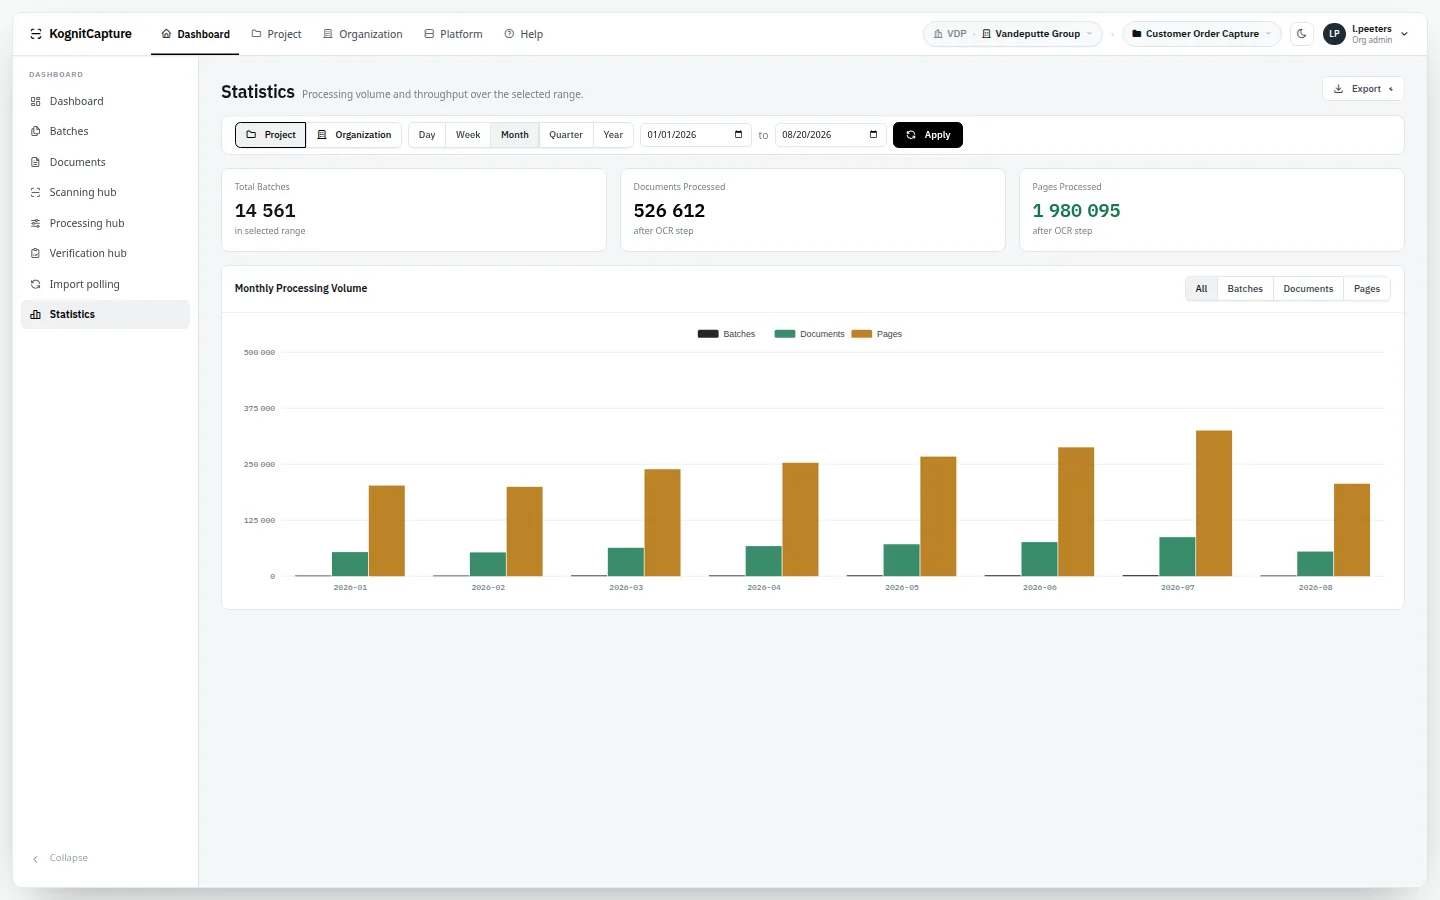Select Statistics in the sidebar

[105, 314]
